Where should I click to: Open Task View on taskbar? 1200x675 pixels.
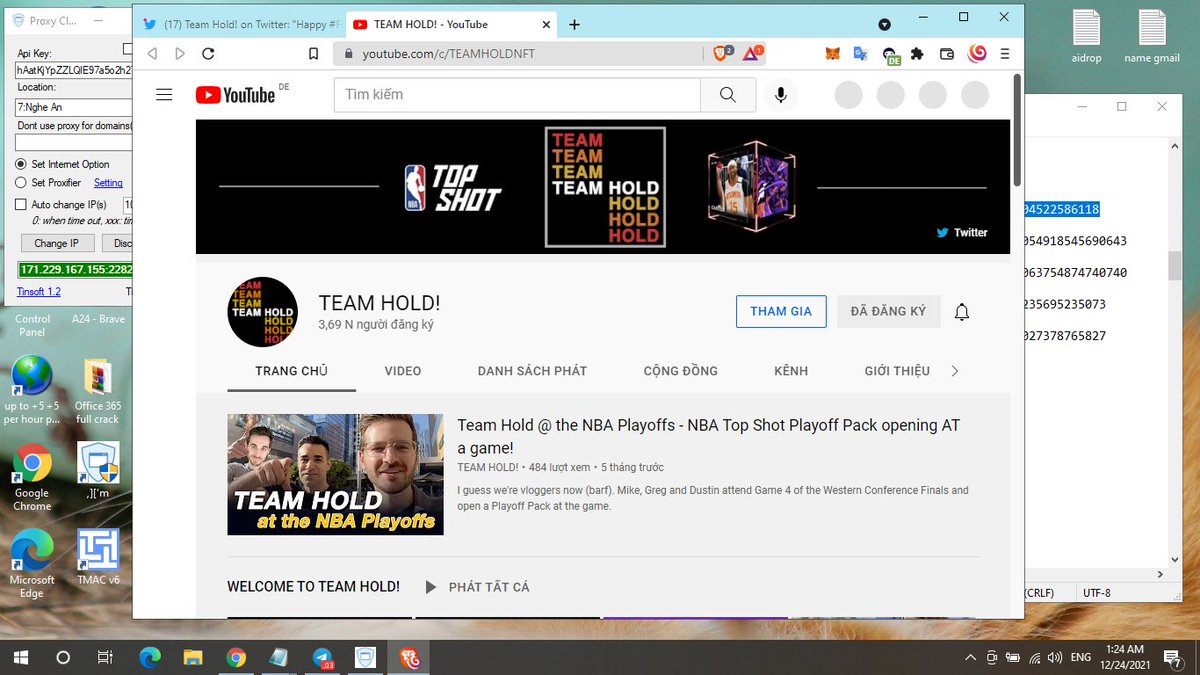point(105,658)
